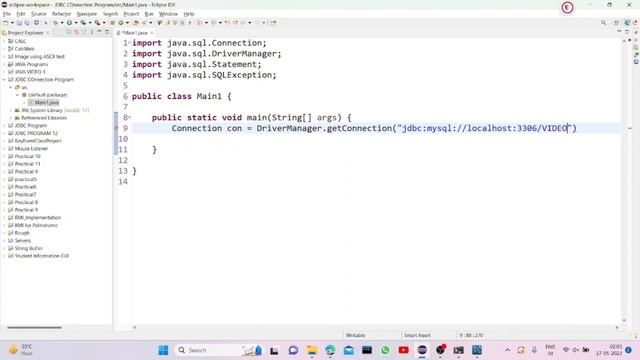Expand the JDBC Program project
Image resolution: width=640 pixels, height=360 pixels.
tap(4, 126)
